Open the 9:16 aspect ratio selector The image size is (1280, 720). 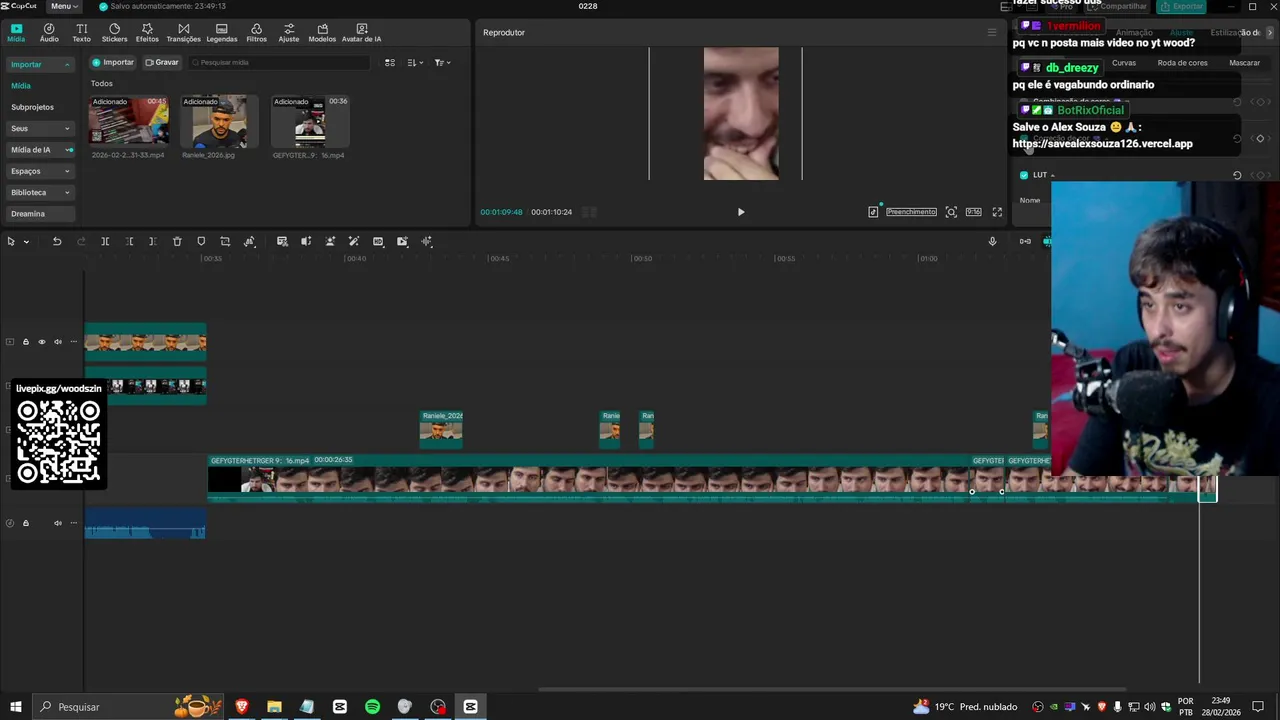pos(973,212)
